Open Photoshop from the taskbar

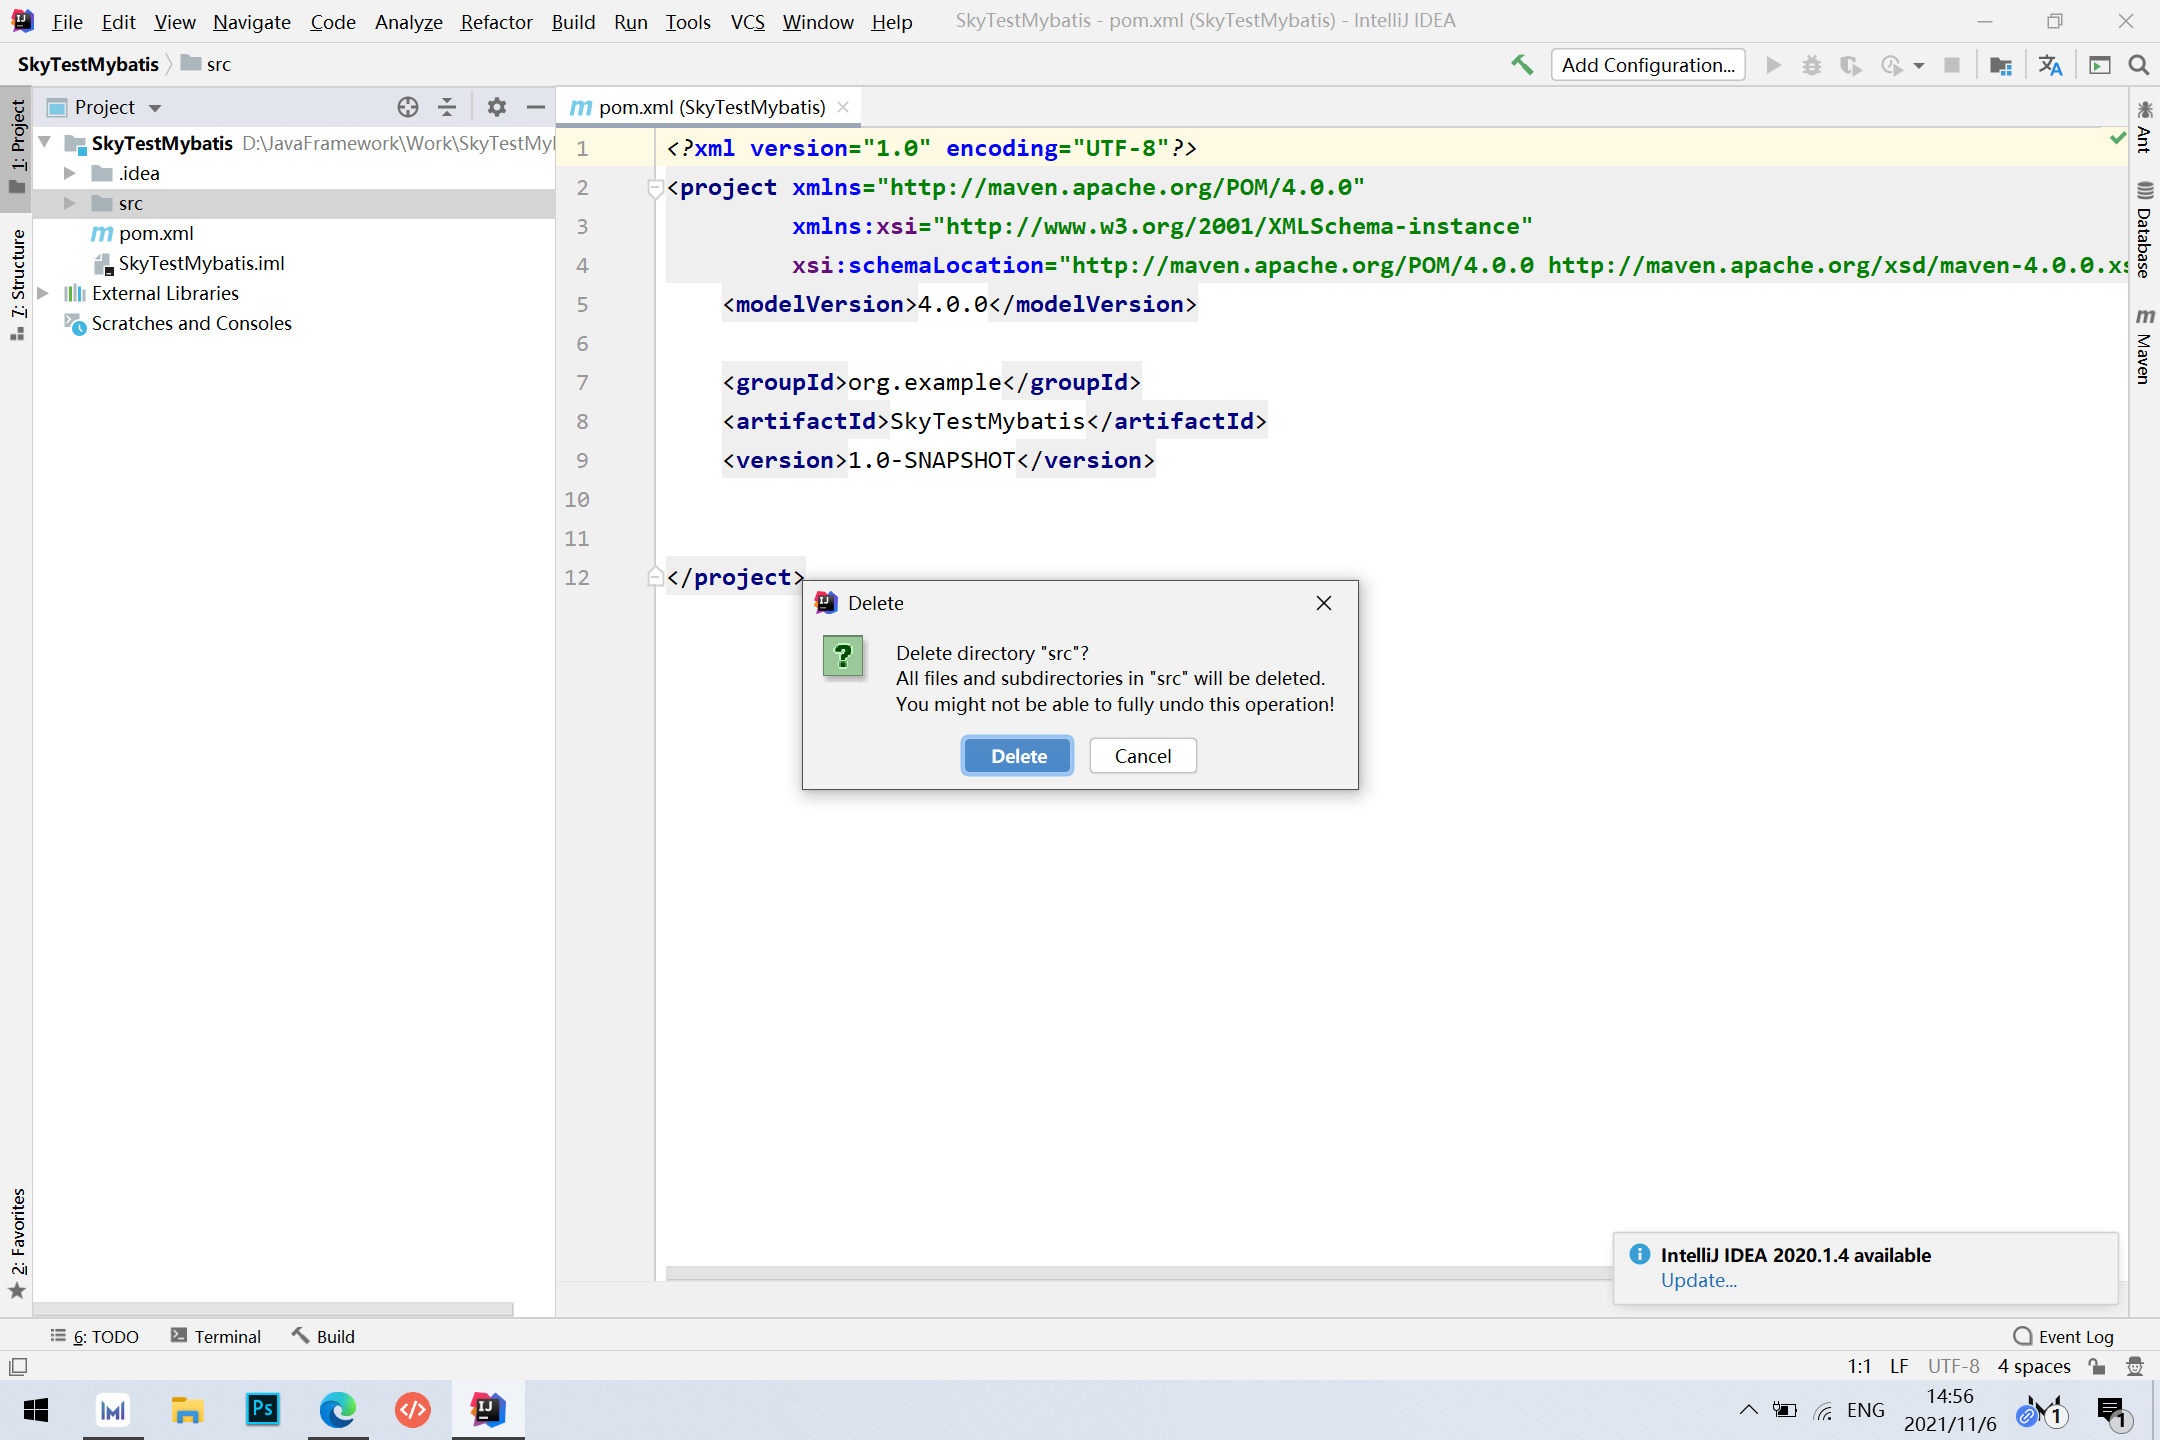(x=262, y=1410)
